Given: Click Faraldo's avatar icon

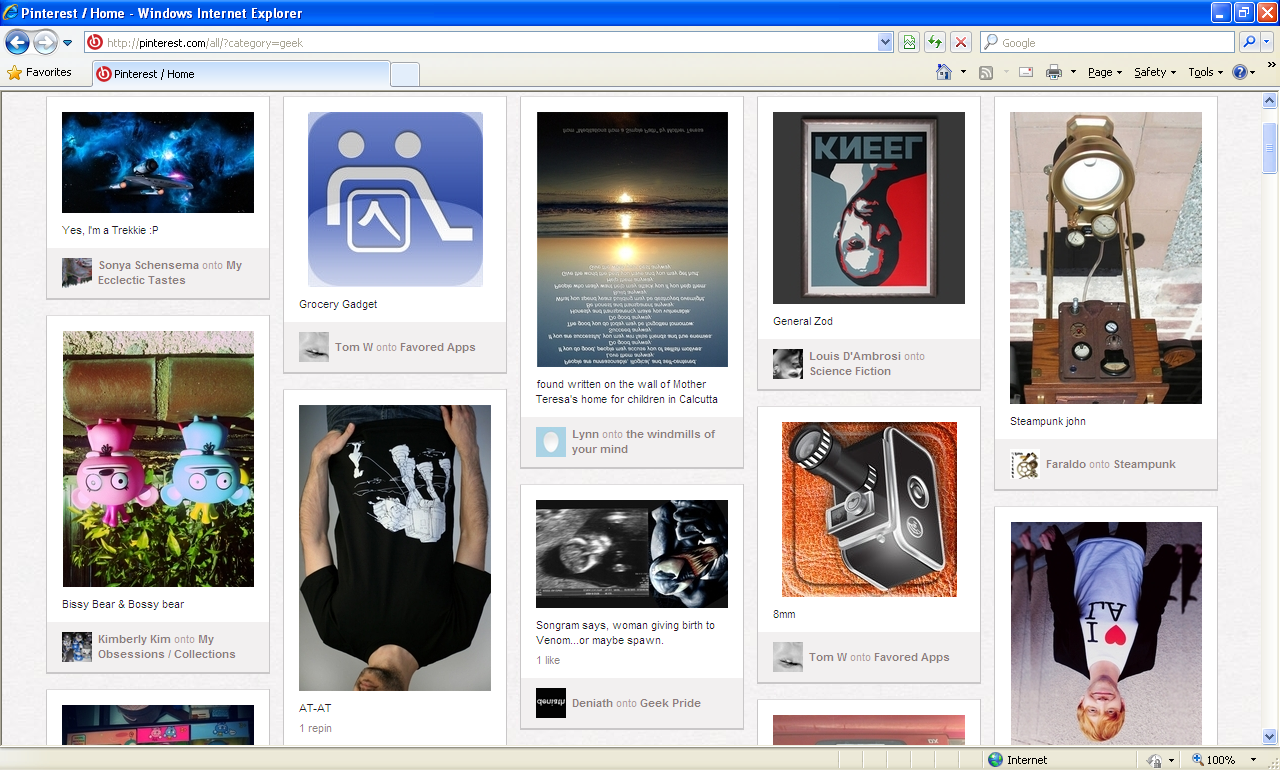Looking at the screenshot, I should coord(1025,465).
